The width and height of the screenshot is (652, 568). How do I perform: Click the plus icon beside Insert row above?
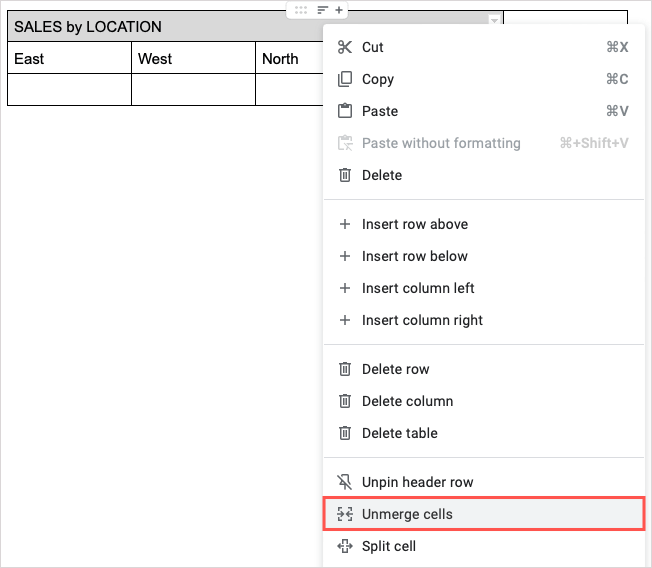click(x=345, y=224)
